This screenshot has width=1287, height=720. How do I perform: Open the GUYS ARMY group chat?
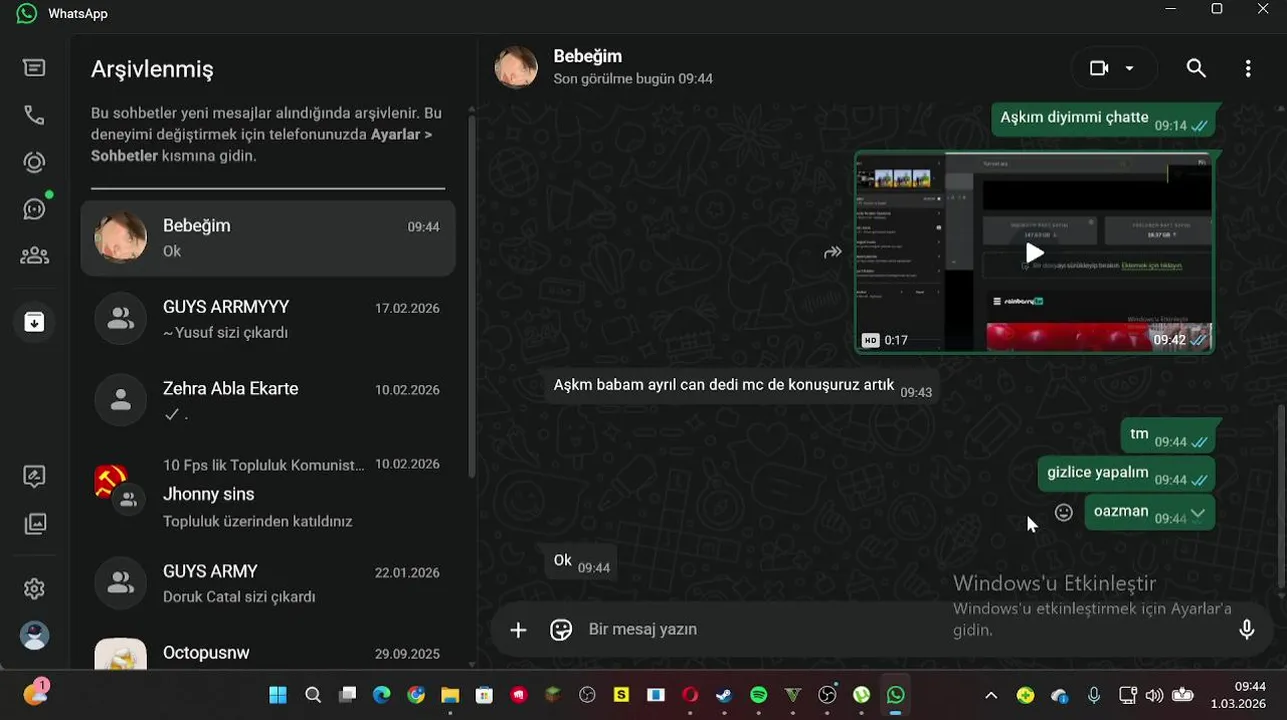268,583
